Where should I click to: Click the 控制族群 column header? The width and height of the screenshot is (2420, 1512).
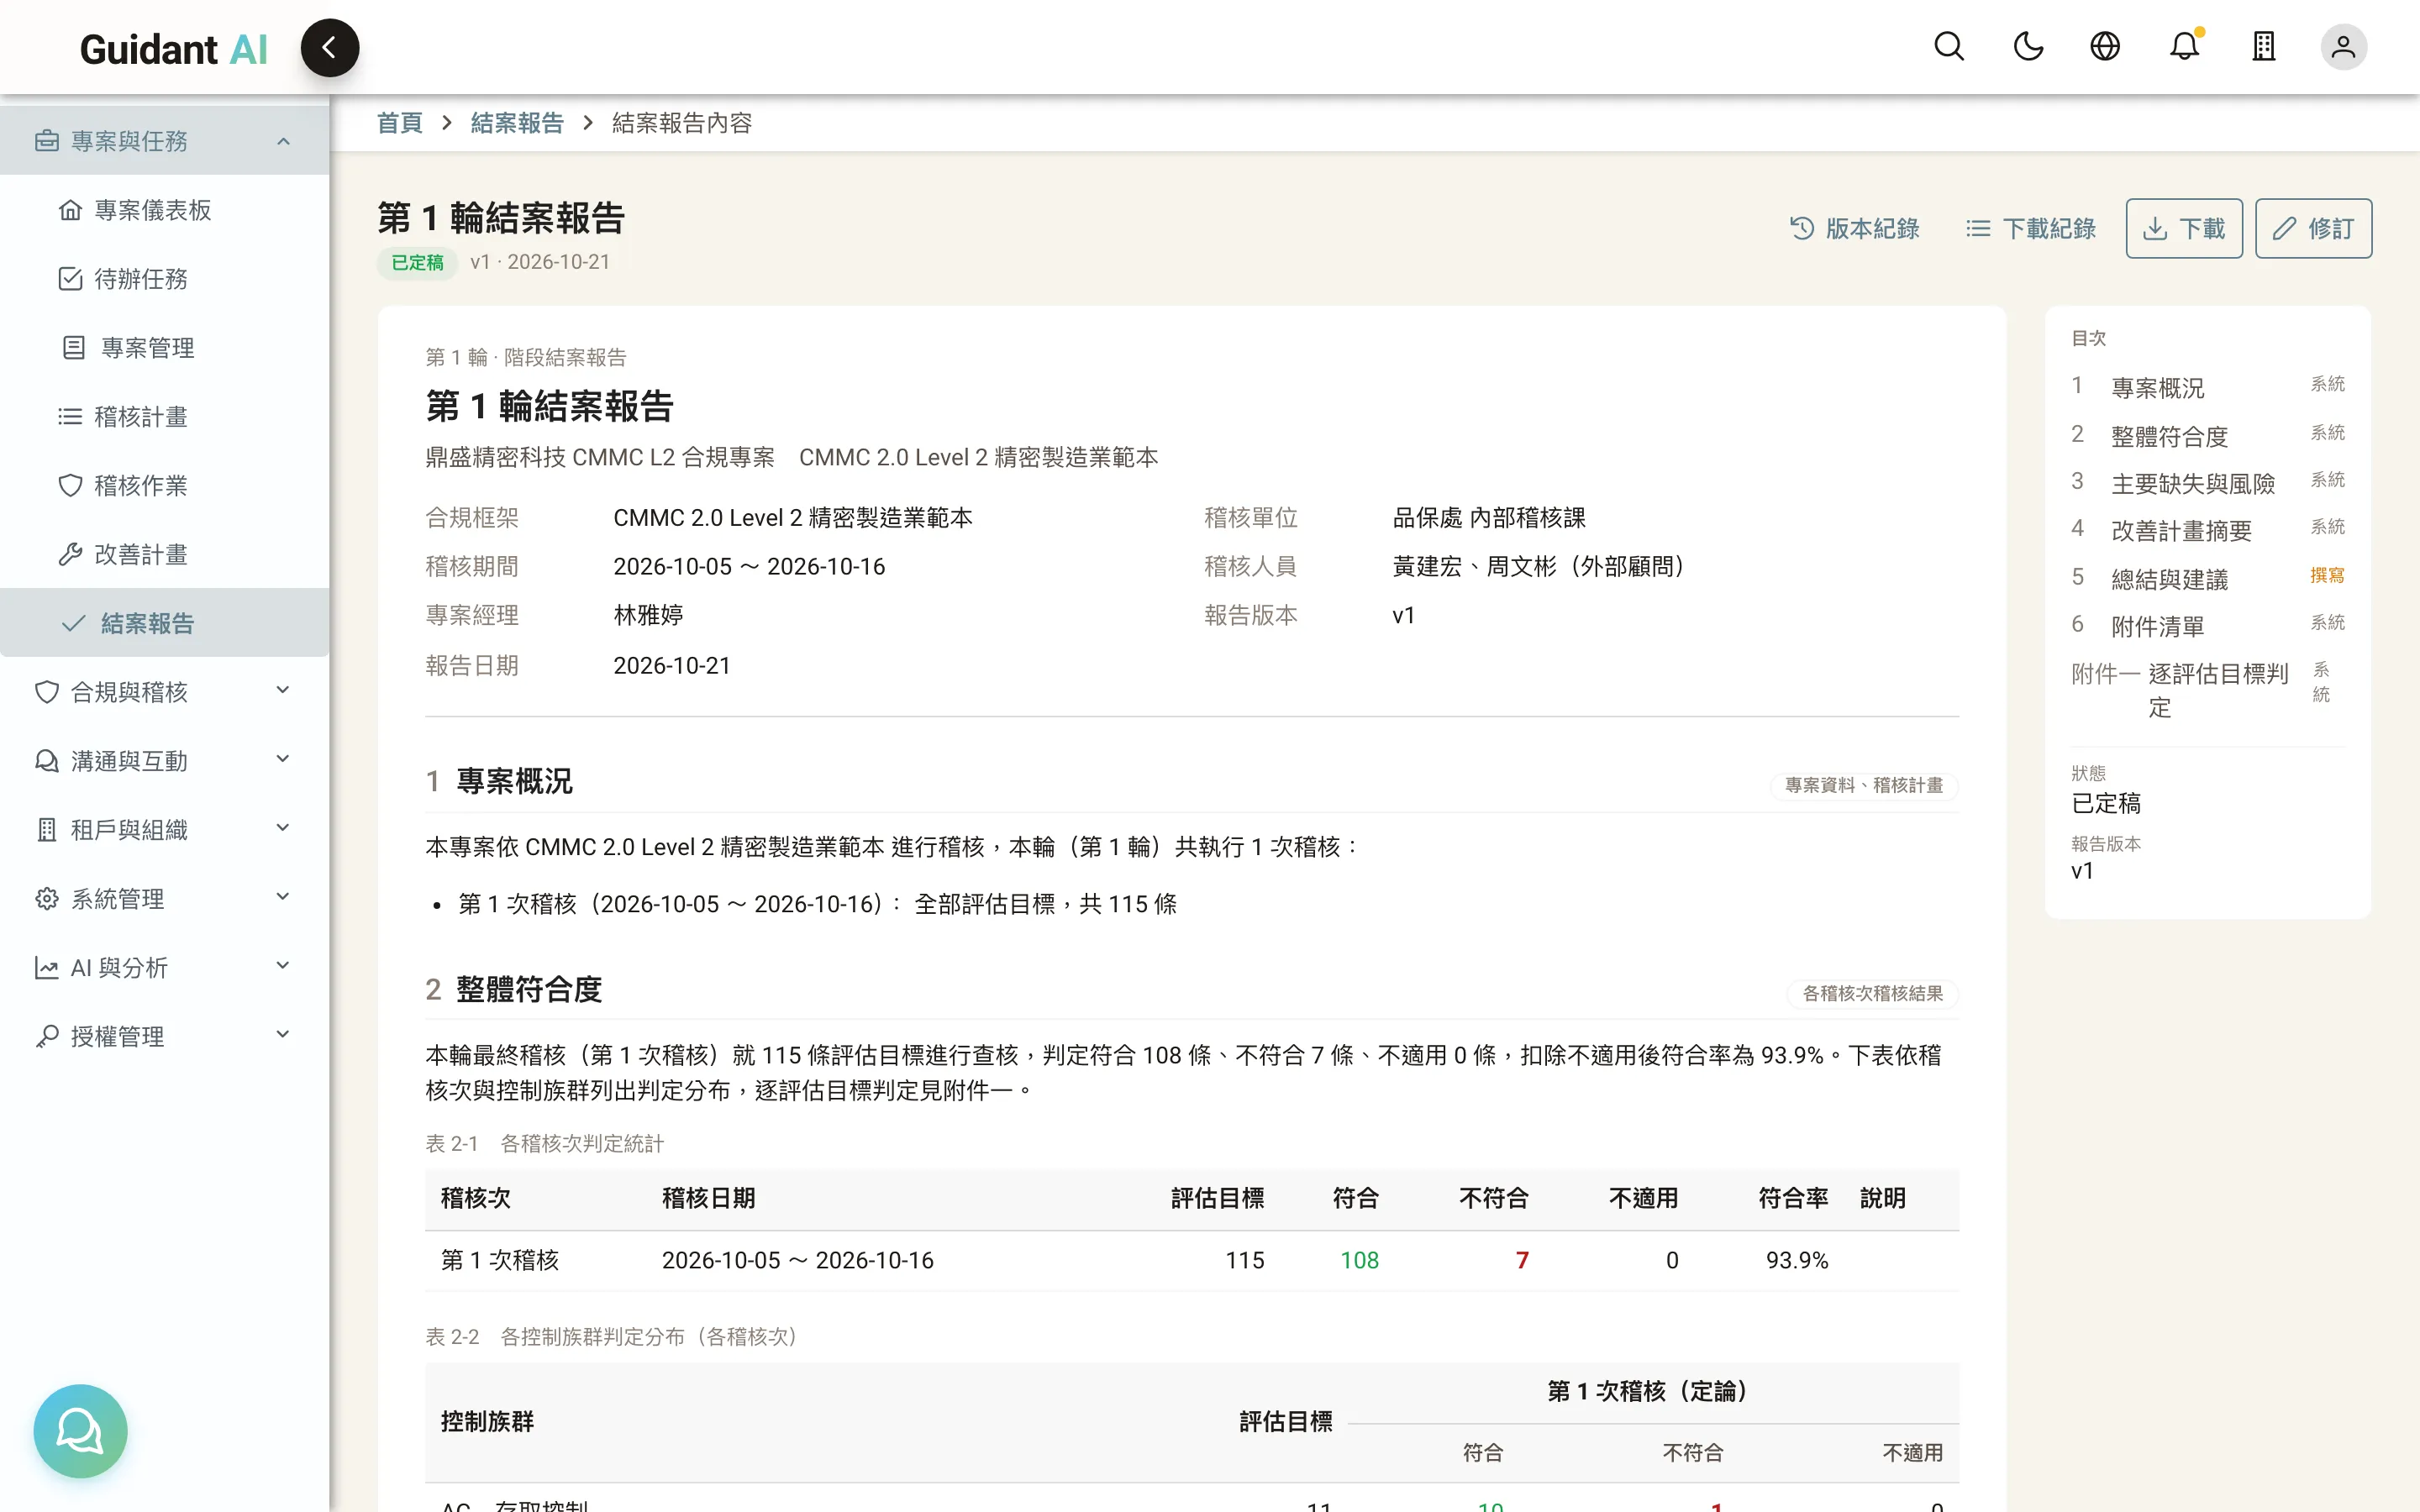pos(487,1421)
